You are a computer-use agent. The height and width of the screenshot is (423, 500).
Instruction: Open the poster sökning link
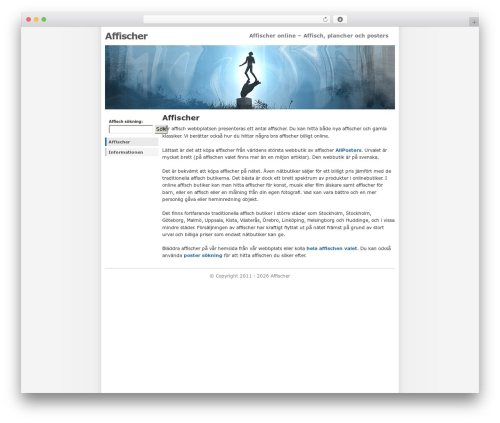pyautogui.click(x=203, y=255)
